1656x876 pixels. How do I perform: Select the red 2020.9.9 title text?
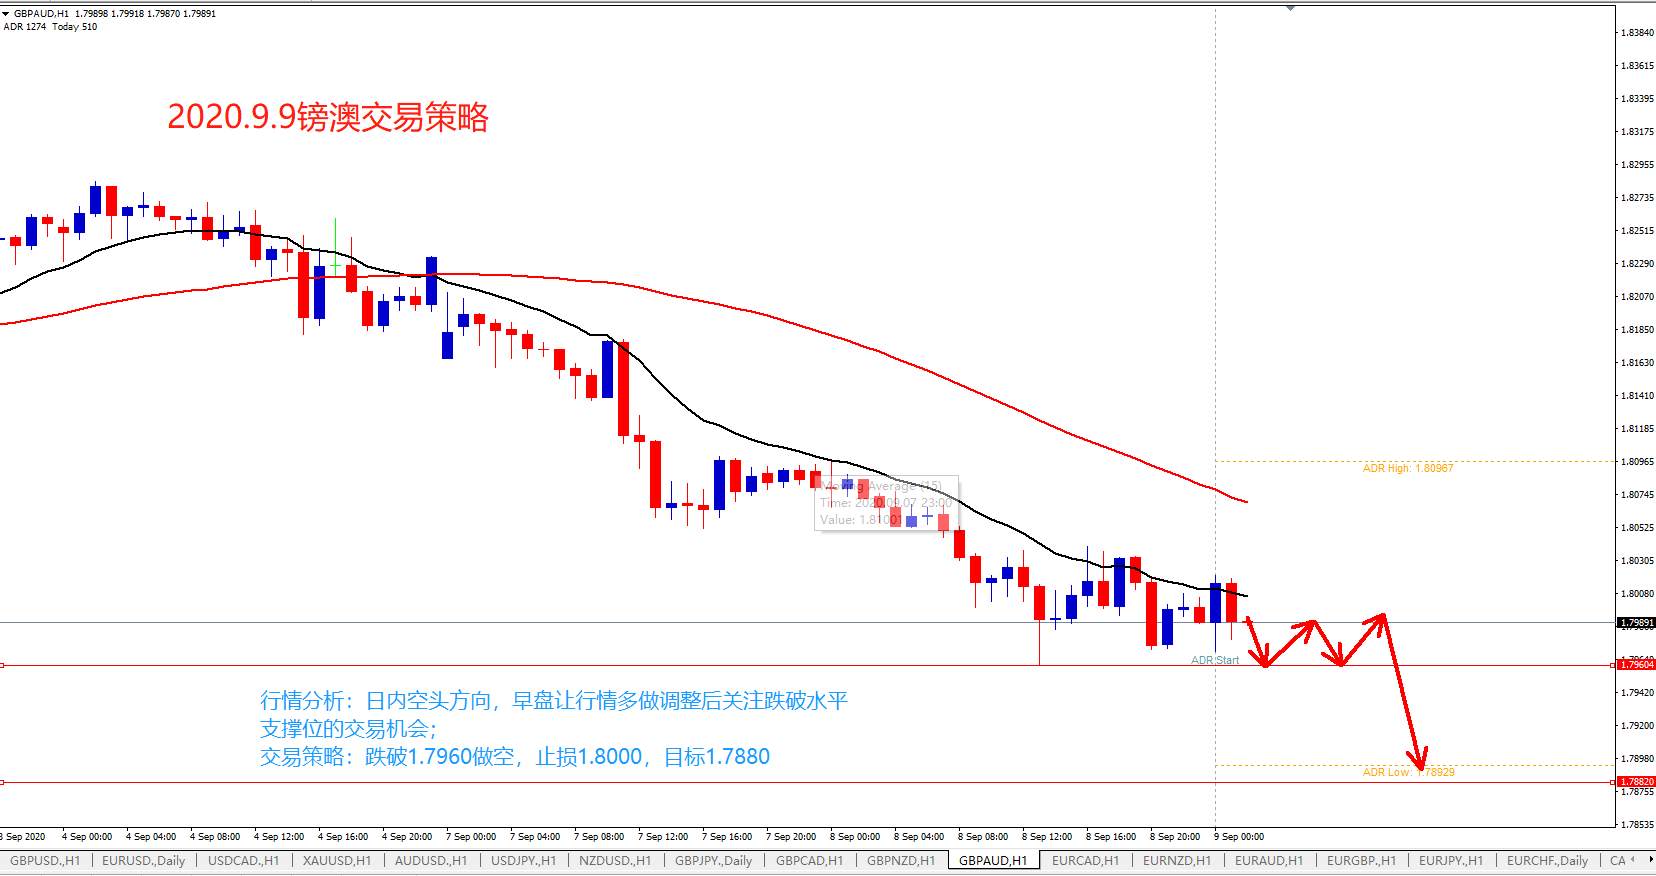[x=328, y=117]
